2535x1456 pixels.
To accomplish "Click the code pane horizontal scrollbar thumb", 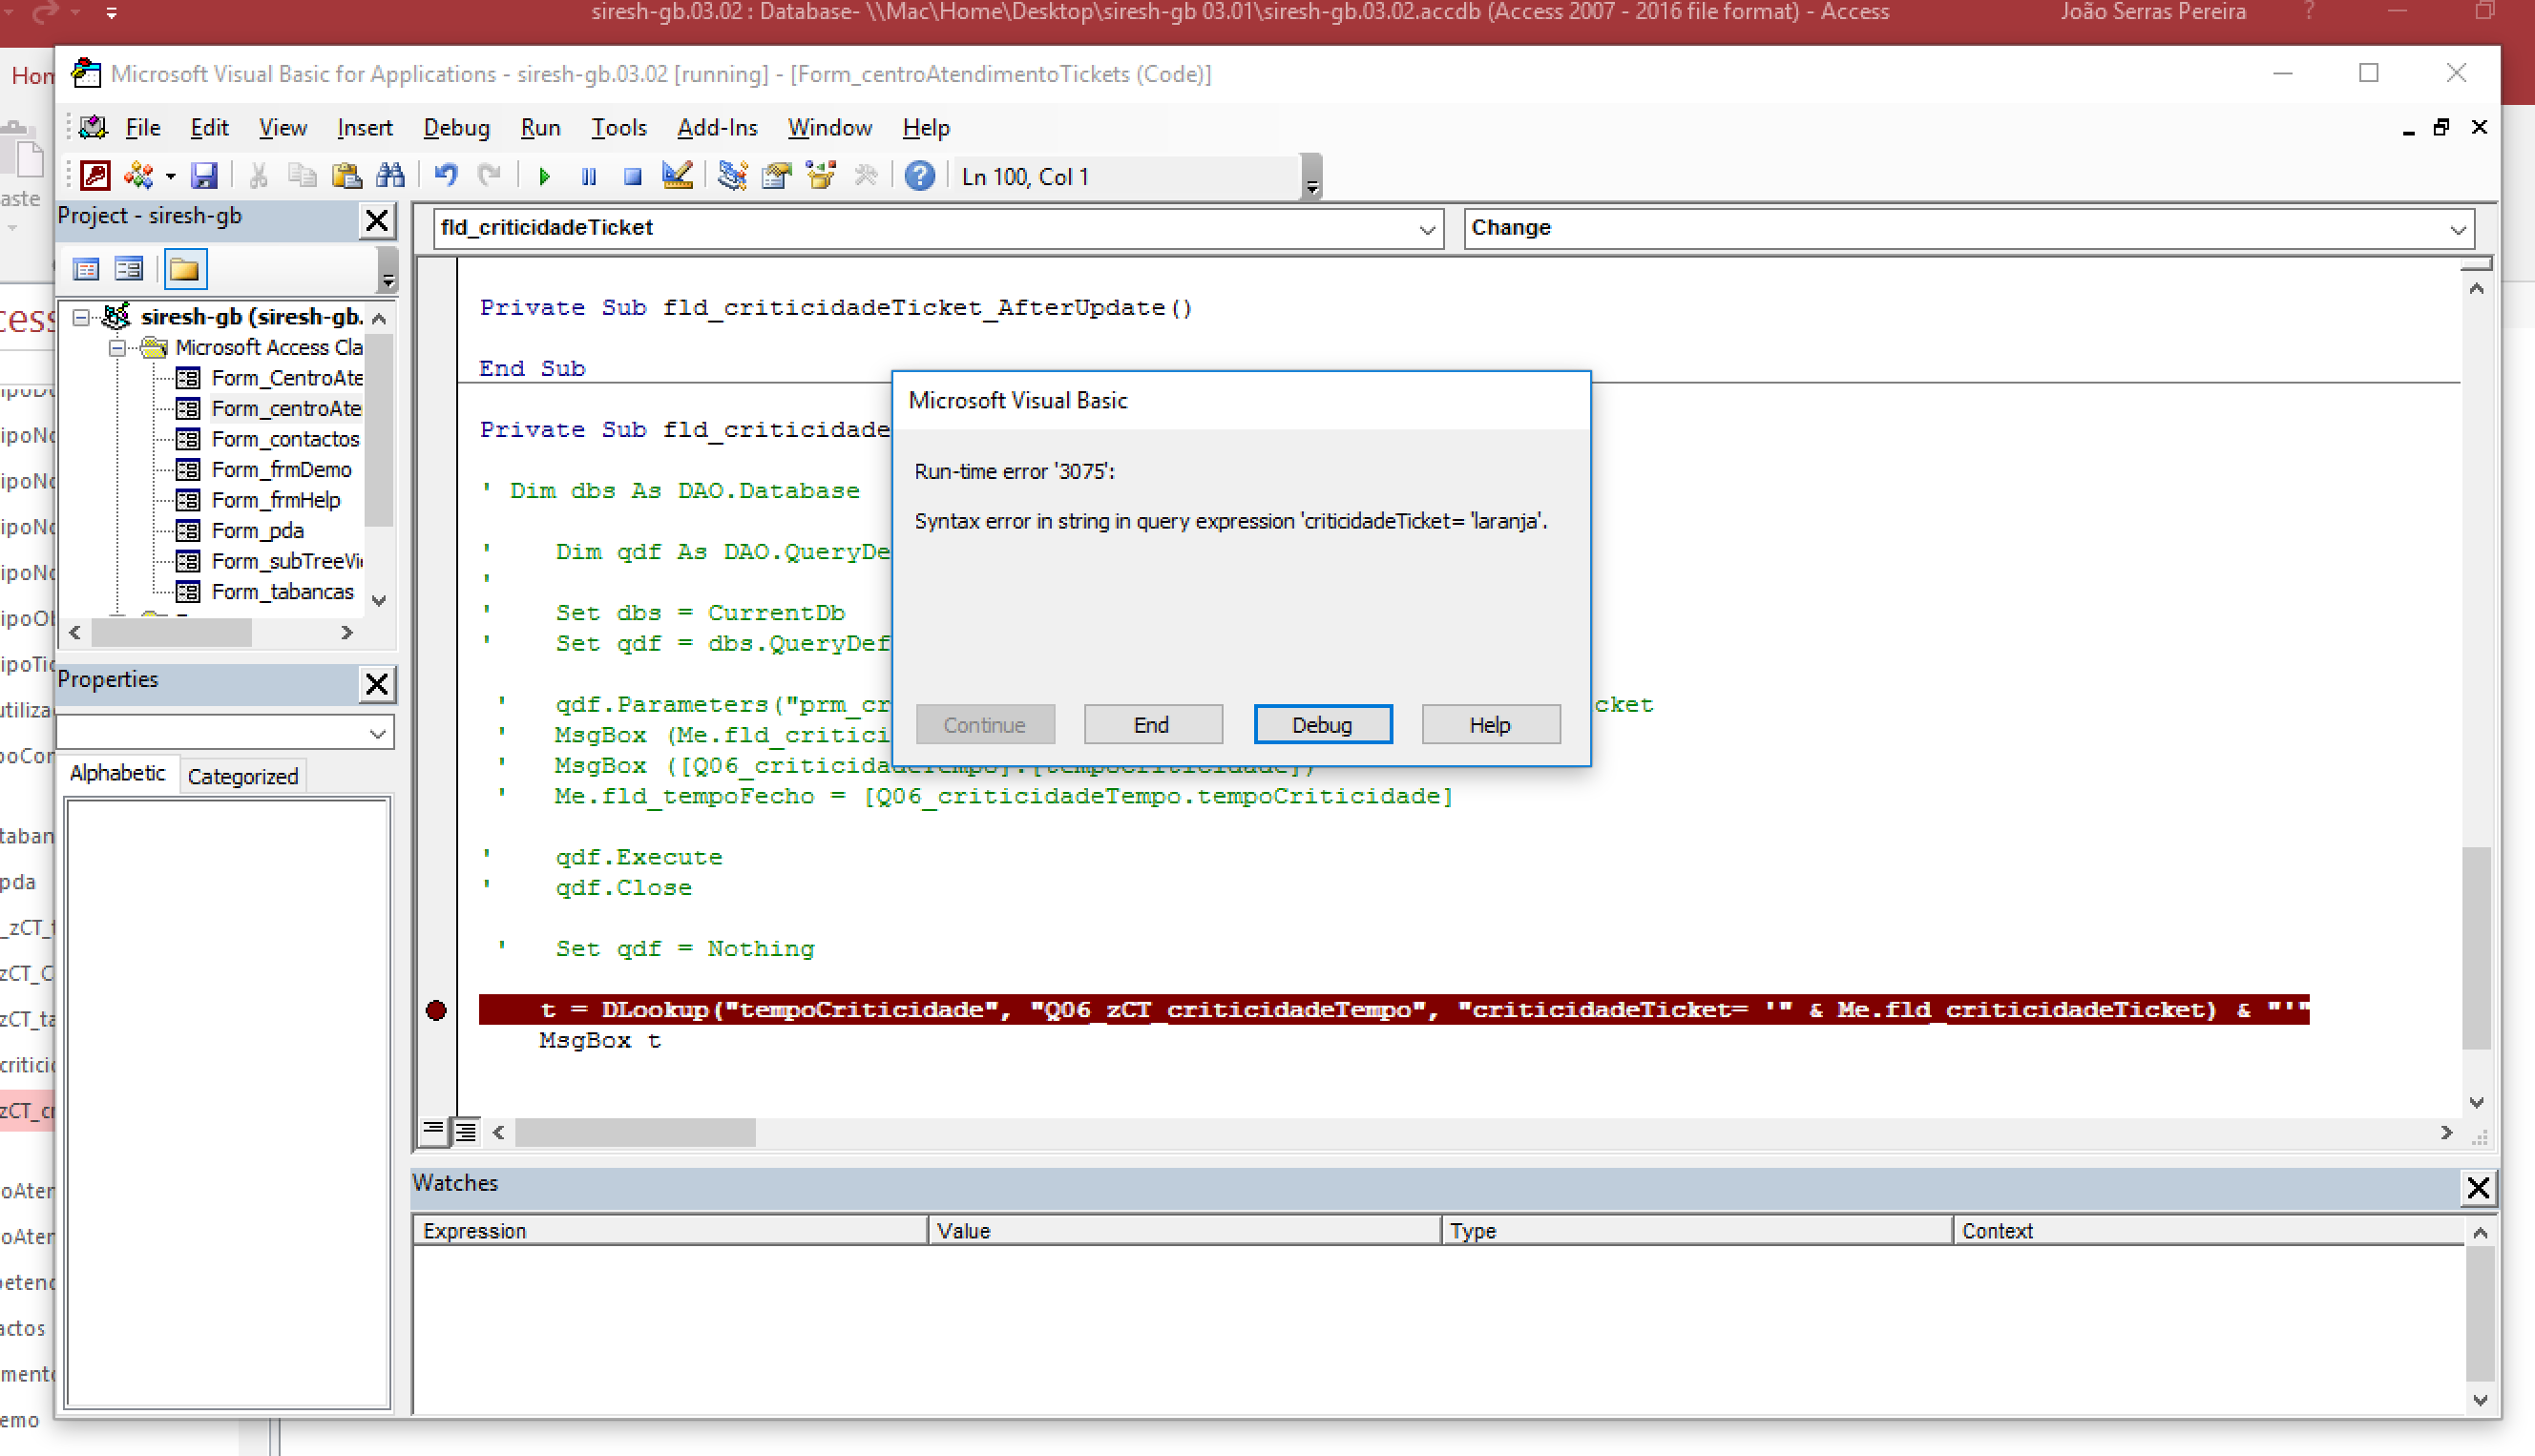I will click(x=635, y=1132).
